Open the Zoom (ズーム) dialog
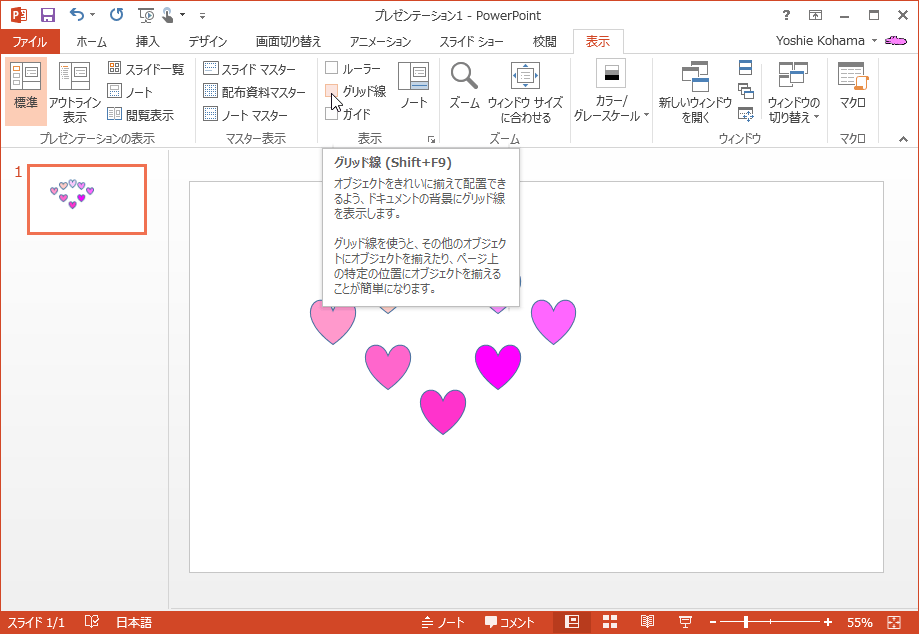This screenshot has width=919, height=634. tap(464, 86)
